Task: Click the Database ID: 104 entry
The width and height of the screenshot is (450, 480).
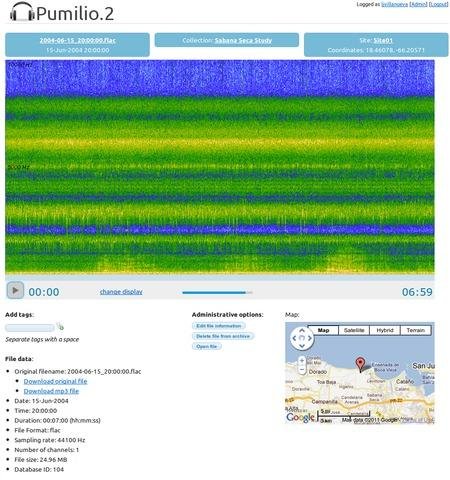Action: click(x=39, y=469)
